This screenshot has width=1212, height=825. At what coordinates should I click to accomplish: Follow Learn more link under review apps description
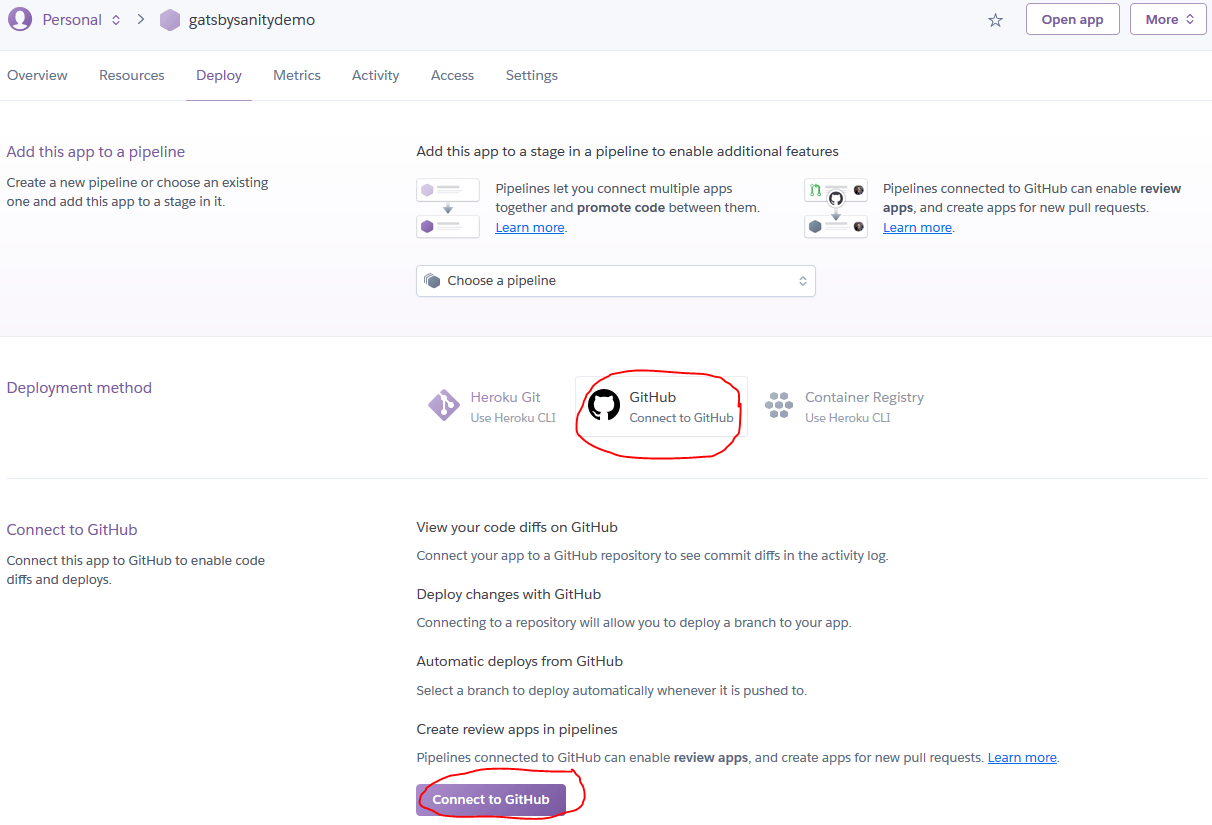click(x=917, y=228)
